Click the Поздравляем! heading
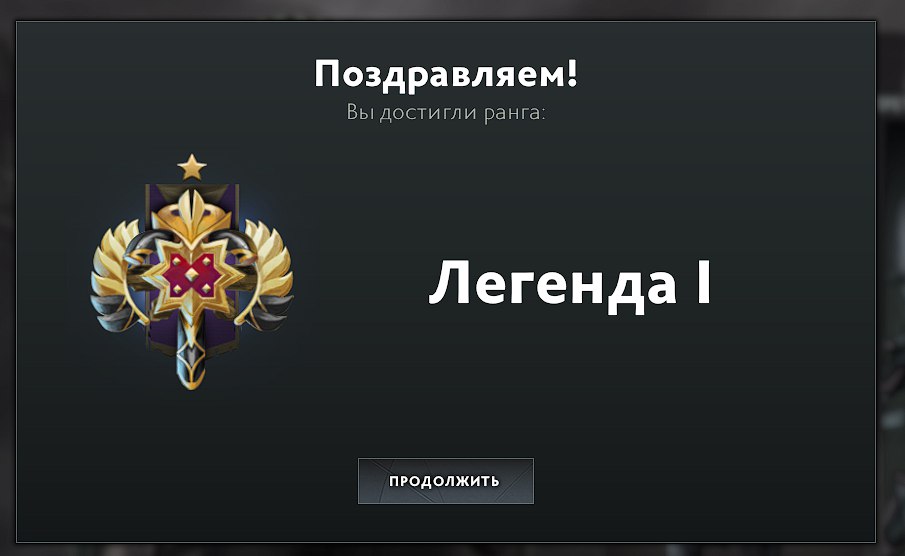905x556 pixels. (446, 74)
